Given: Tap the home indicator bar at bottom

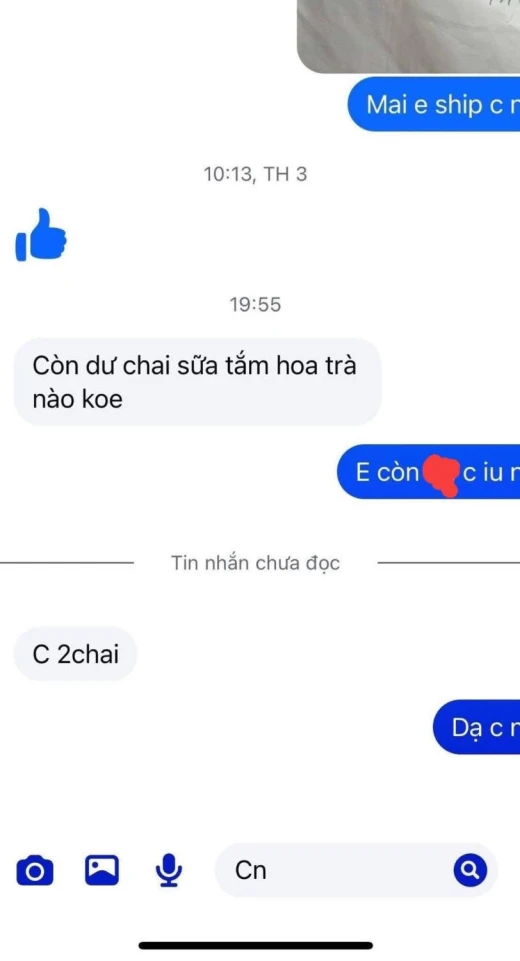Looking at the screenshot, I should pos(256,946).
